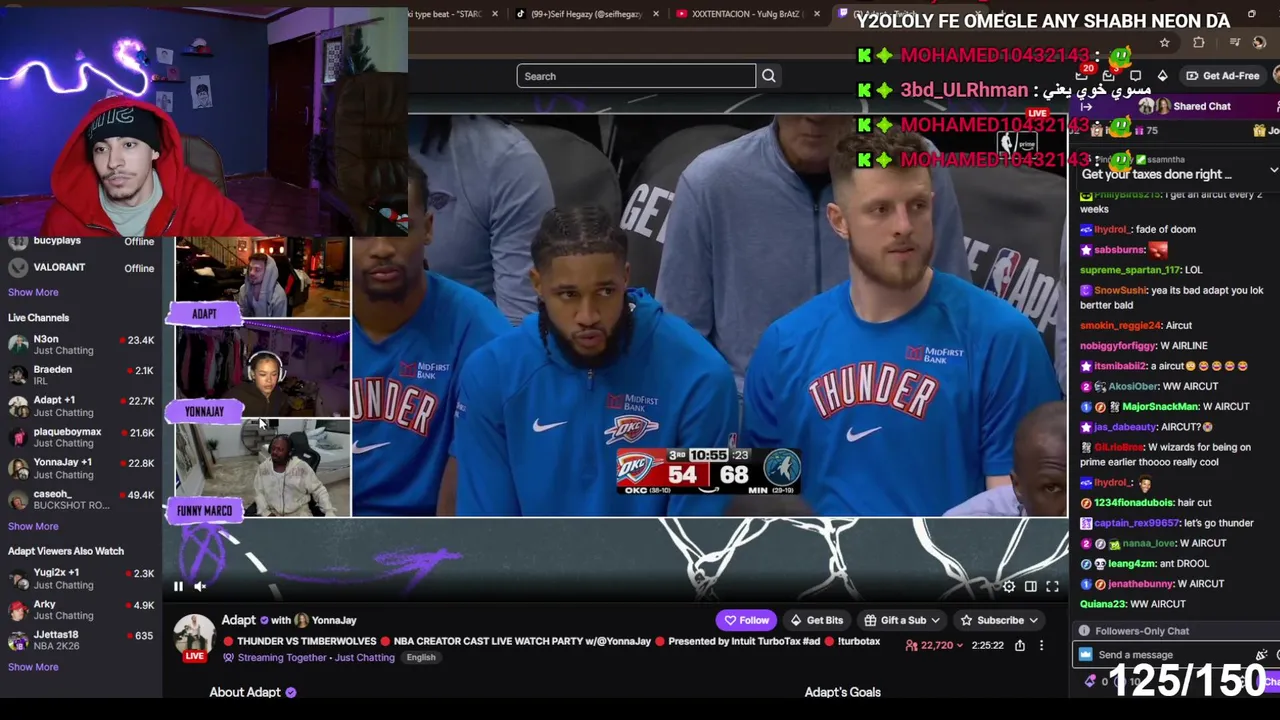Open the Whispers speech bubble icon
Screen dimensions: 1280x720
tap(1135, 76)
